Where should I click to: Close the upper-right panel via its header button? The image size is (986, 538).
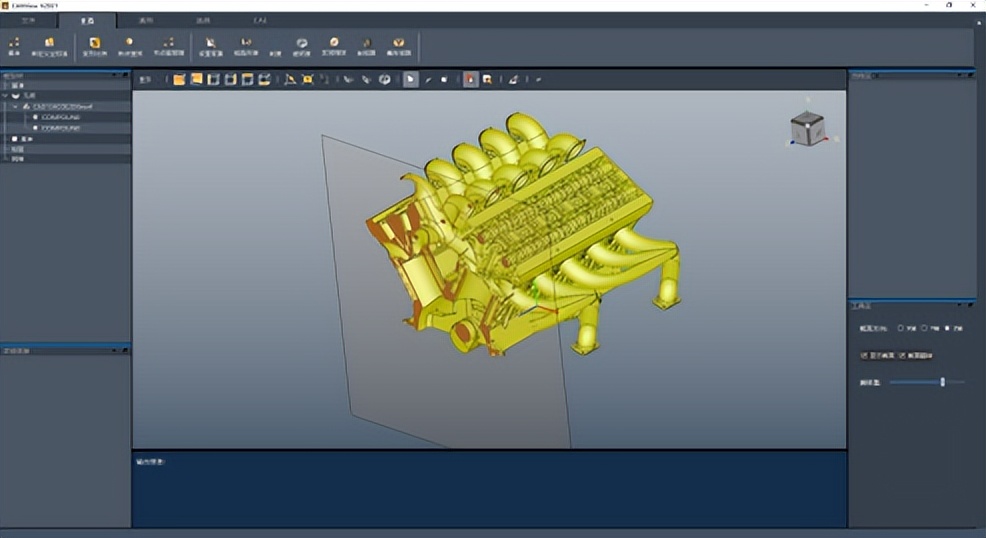(x=970, y=75)
